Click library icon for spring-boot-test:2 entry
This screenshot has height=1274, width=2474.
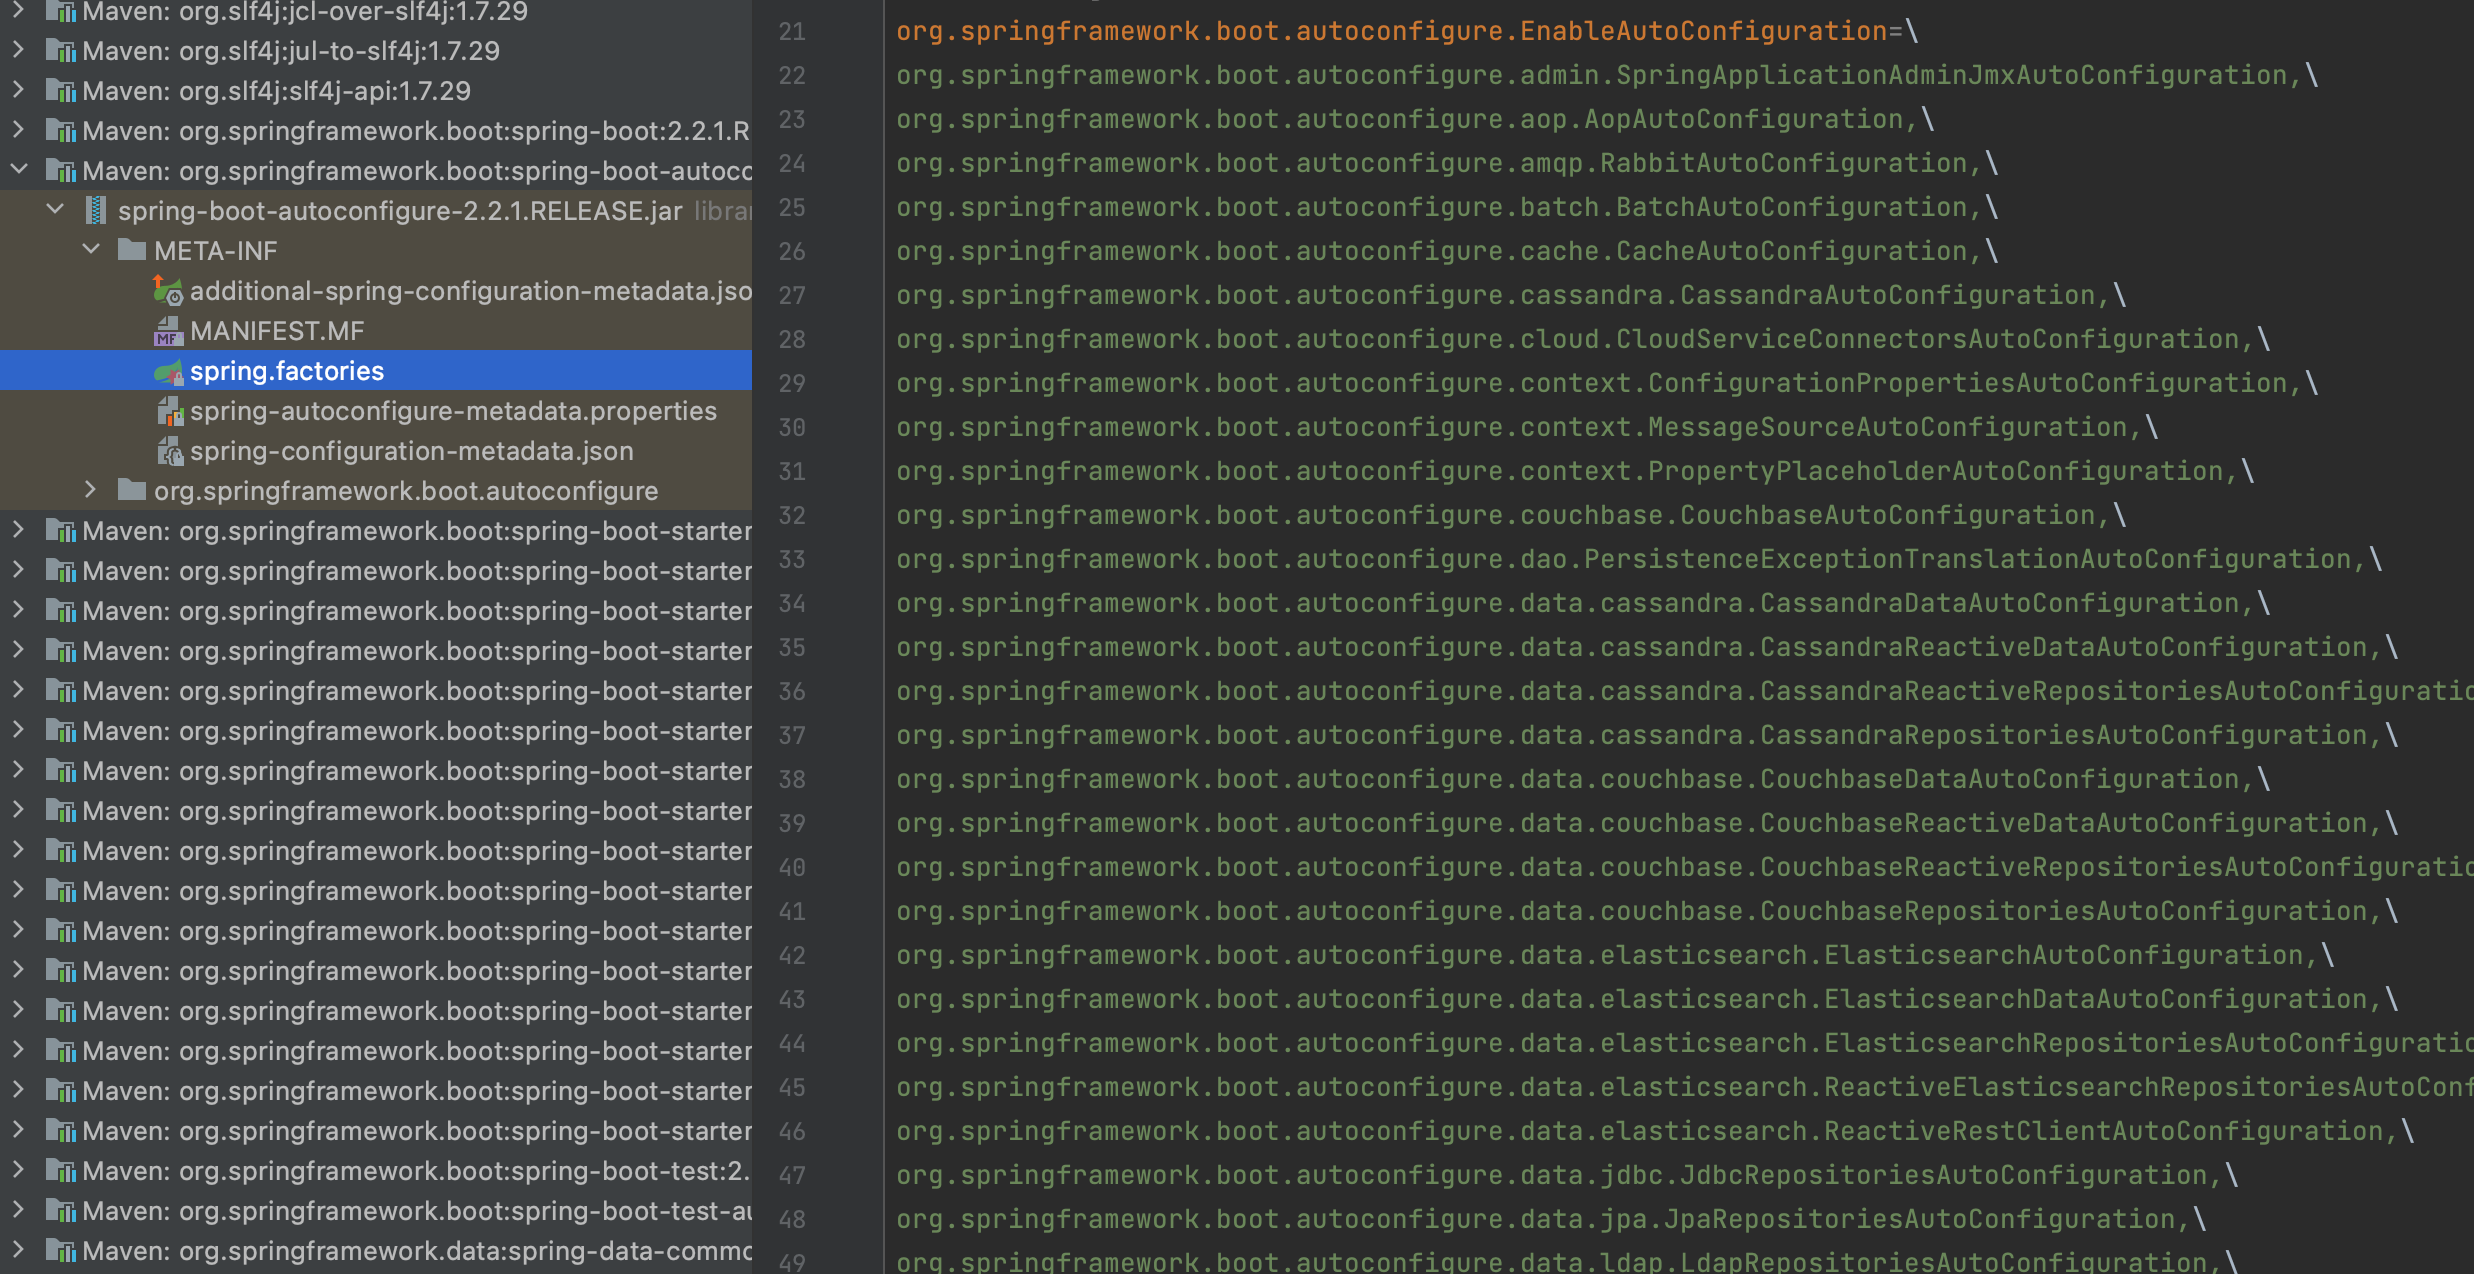click(61, 1171)
